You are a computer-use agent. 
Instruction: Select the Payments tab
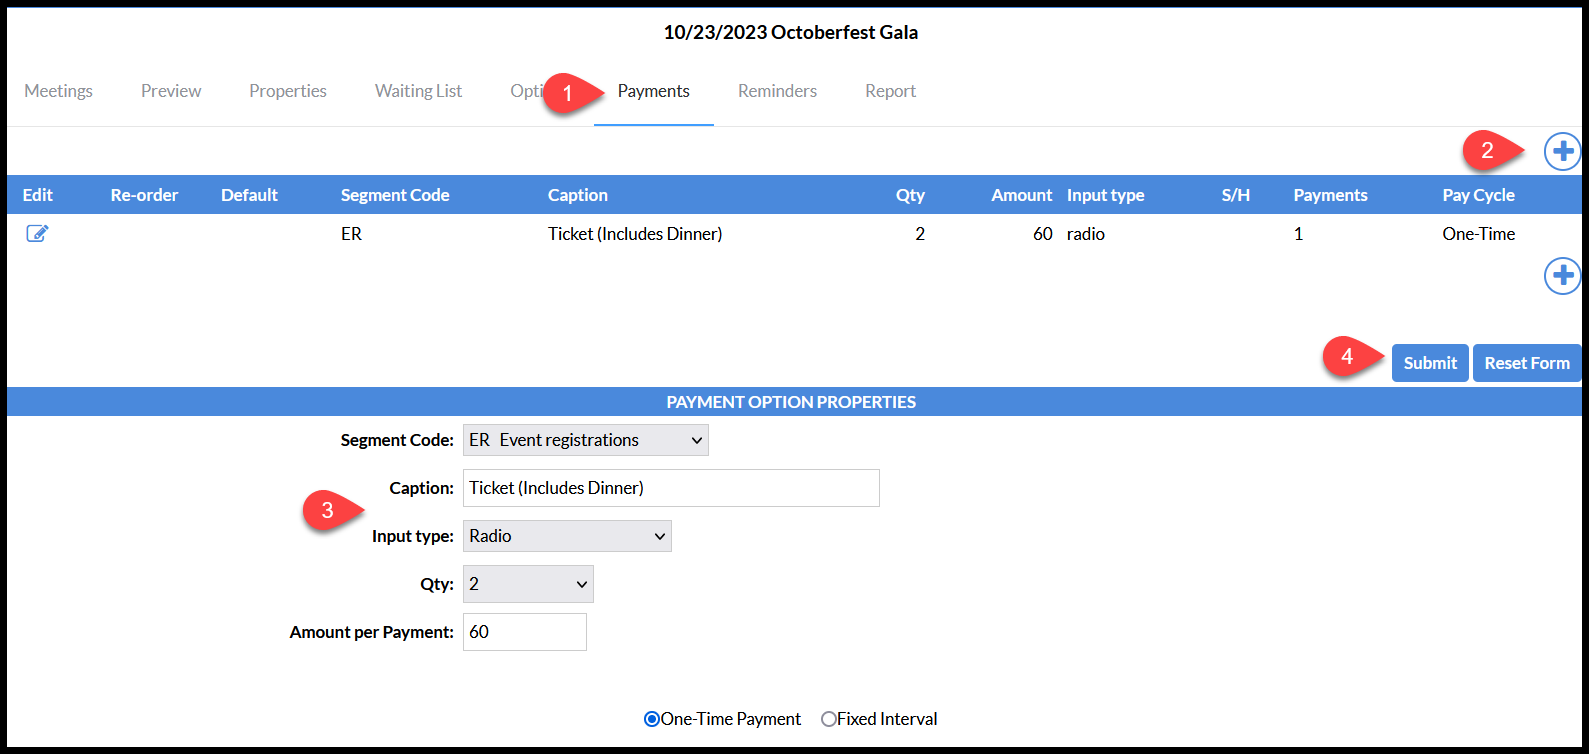pos(654,91)
